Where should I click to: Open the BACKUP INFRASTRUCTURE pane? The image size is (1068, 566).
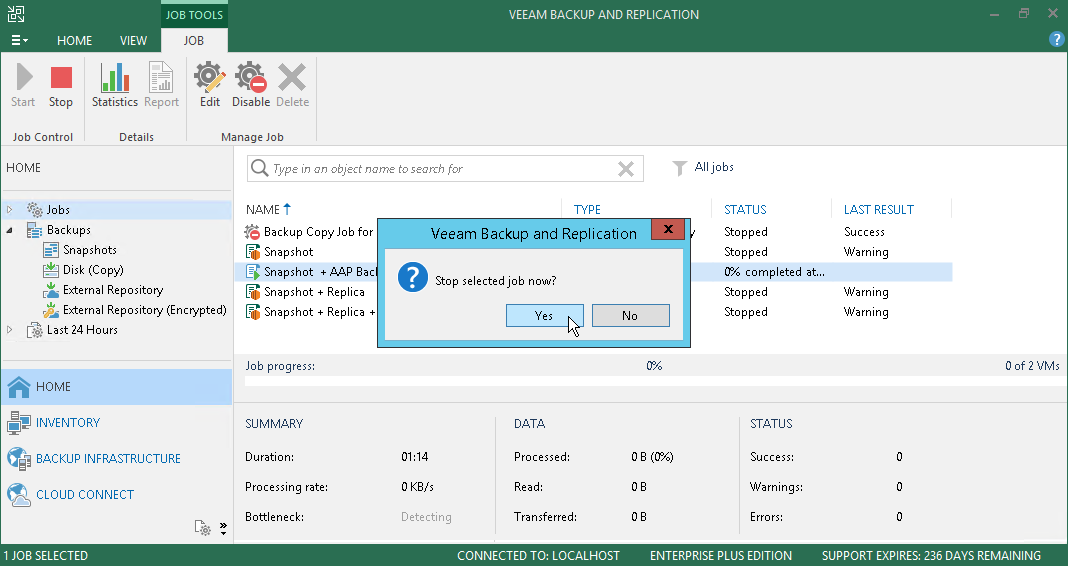116,458
